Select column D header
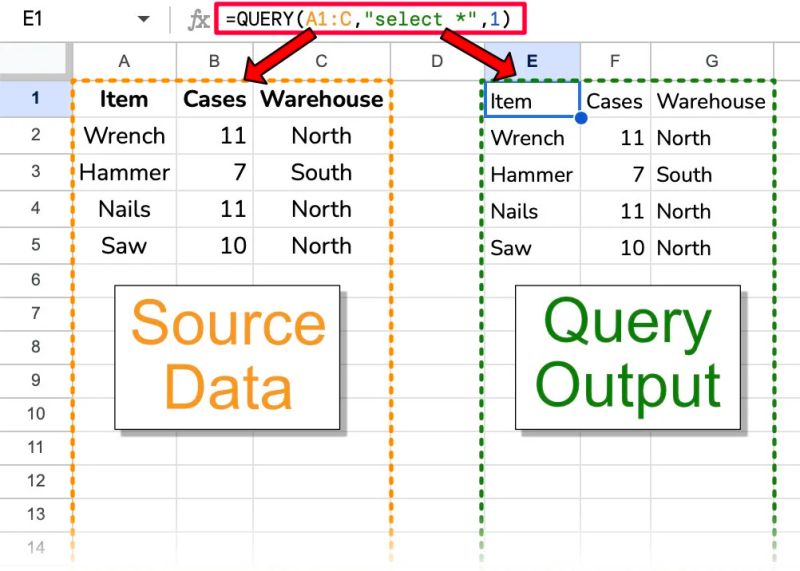 pos(437,61)
